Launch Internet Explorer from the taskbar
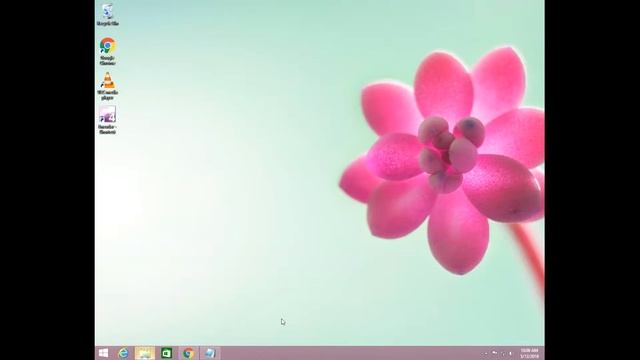This screenshot has height=360, width=640. tap(123, 353)
